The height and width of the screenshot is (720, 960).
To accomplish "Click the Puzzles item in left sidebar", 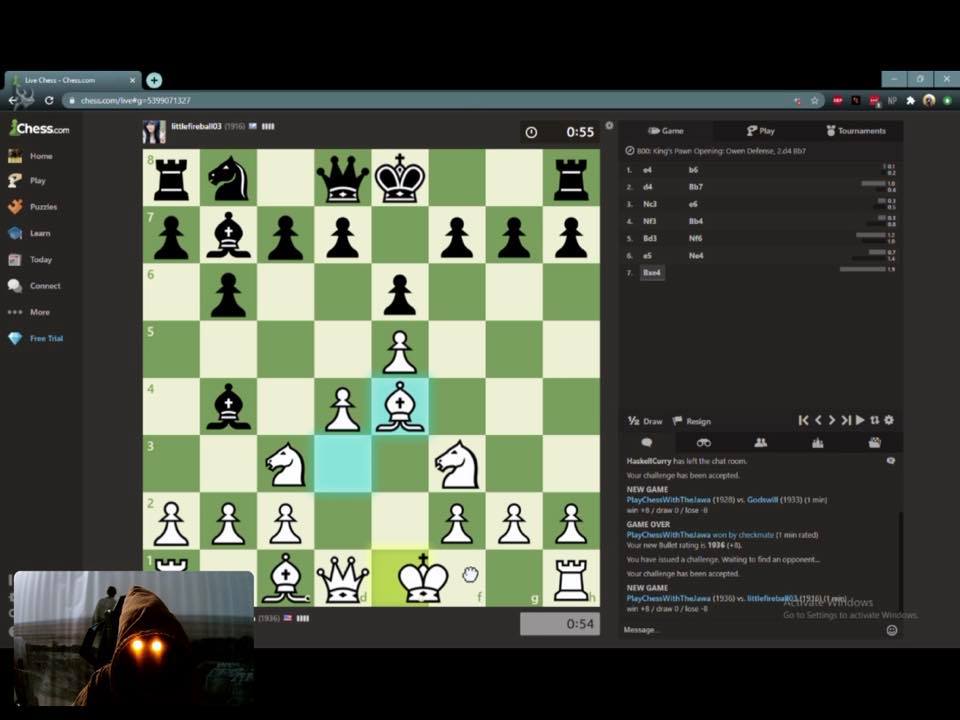I will click(42, 207).
